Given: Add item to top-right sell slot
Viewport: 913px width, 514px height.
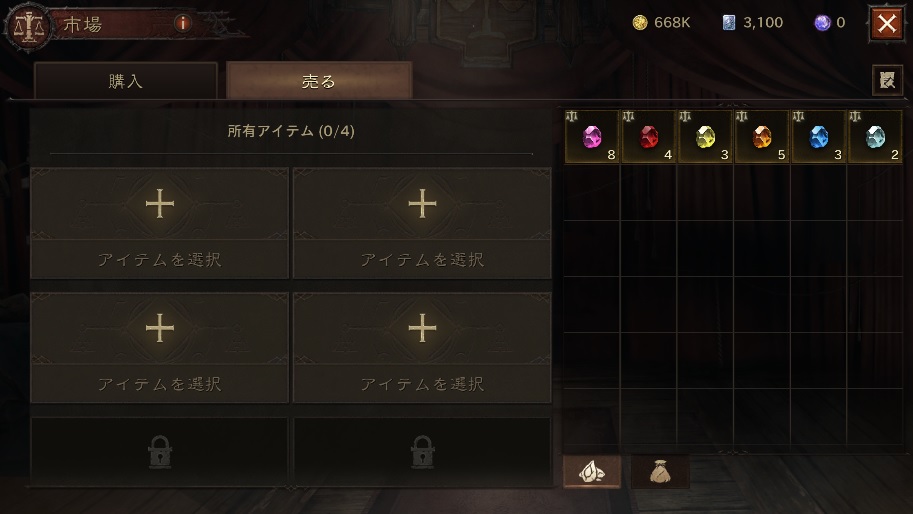Looking at the screenshot, I should 422,223.
